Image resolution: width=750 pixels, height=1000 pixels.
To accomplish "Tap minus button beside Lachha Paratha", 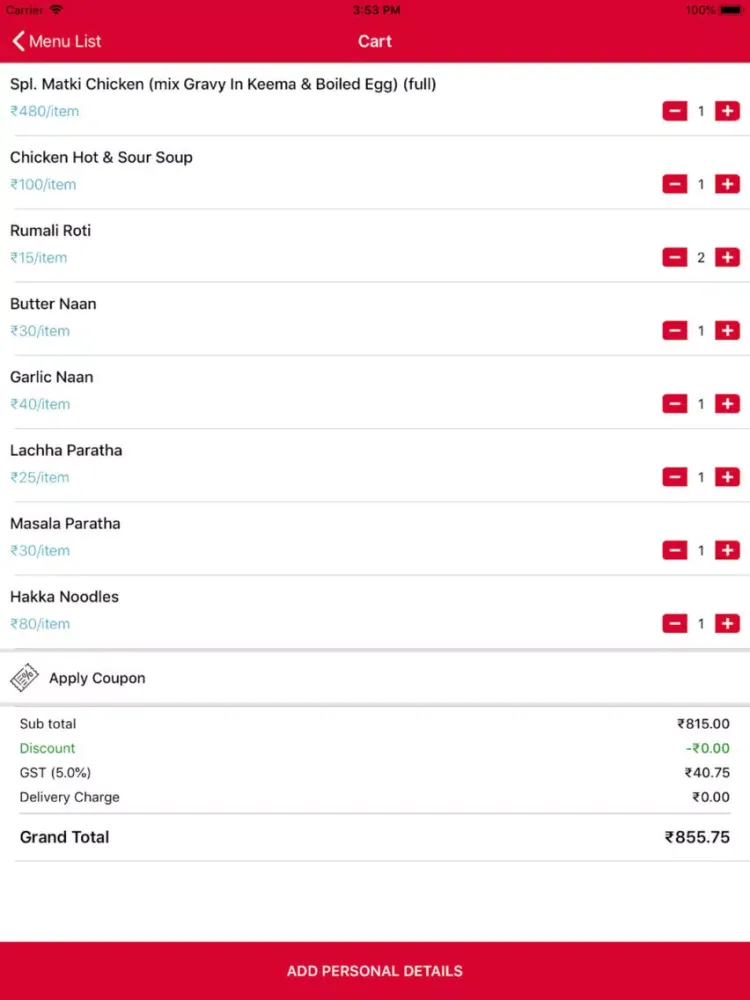I will [x=675, y=477].
